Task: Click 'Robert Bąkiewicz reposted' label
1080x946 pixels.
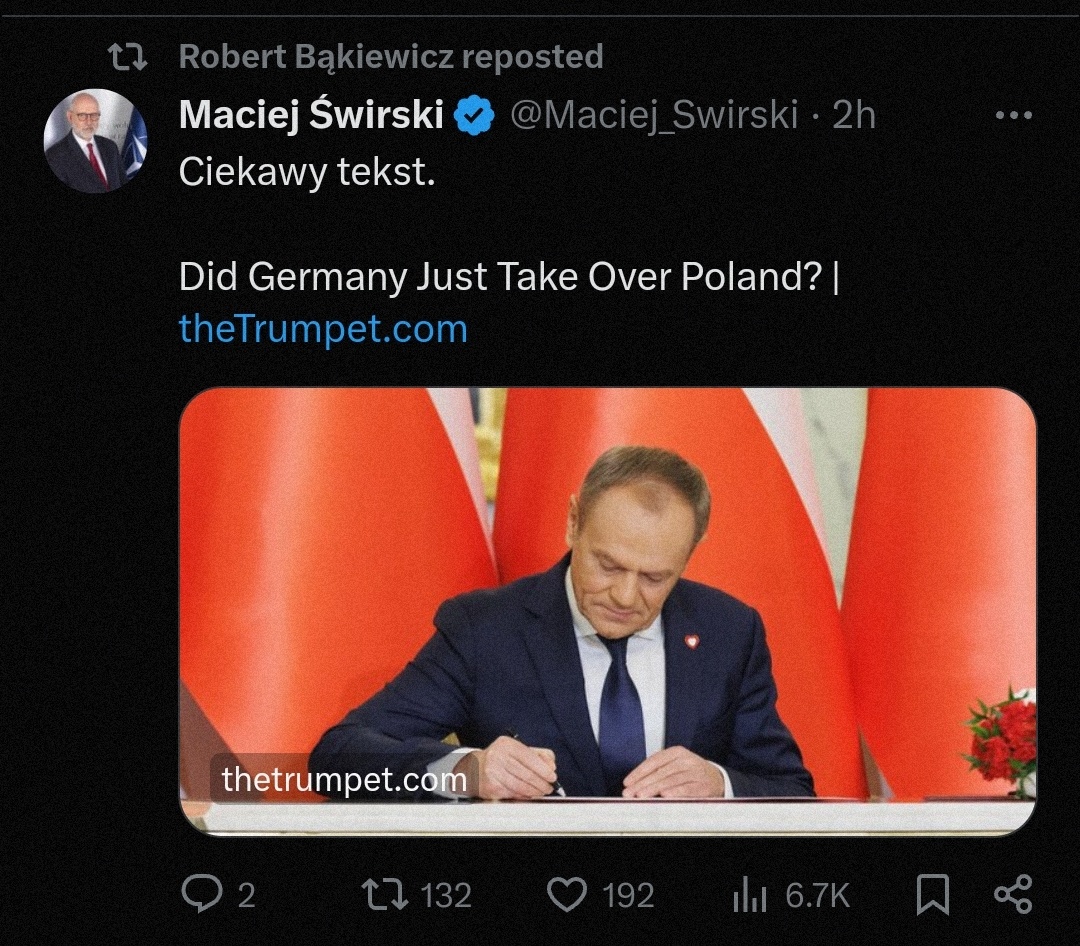Action: pyautogui.click(x=391, y=56)
